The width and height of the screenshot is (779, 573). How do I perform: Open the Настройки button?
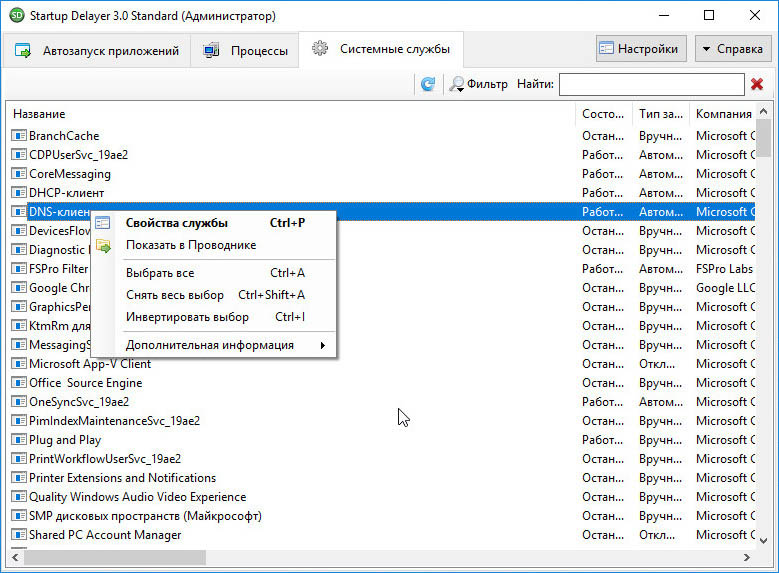(641, 49)
